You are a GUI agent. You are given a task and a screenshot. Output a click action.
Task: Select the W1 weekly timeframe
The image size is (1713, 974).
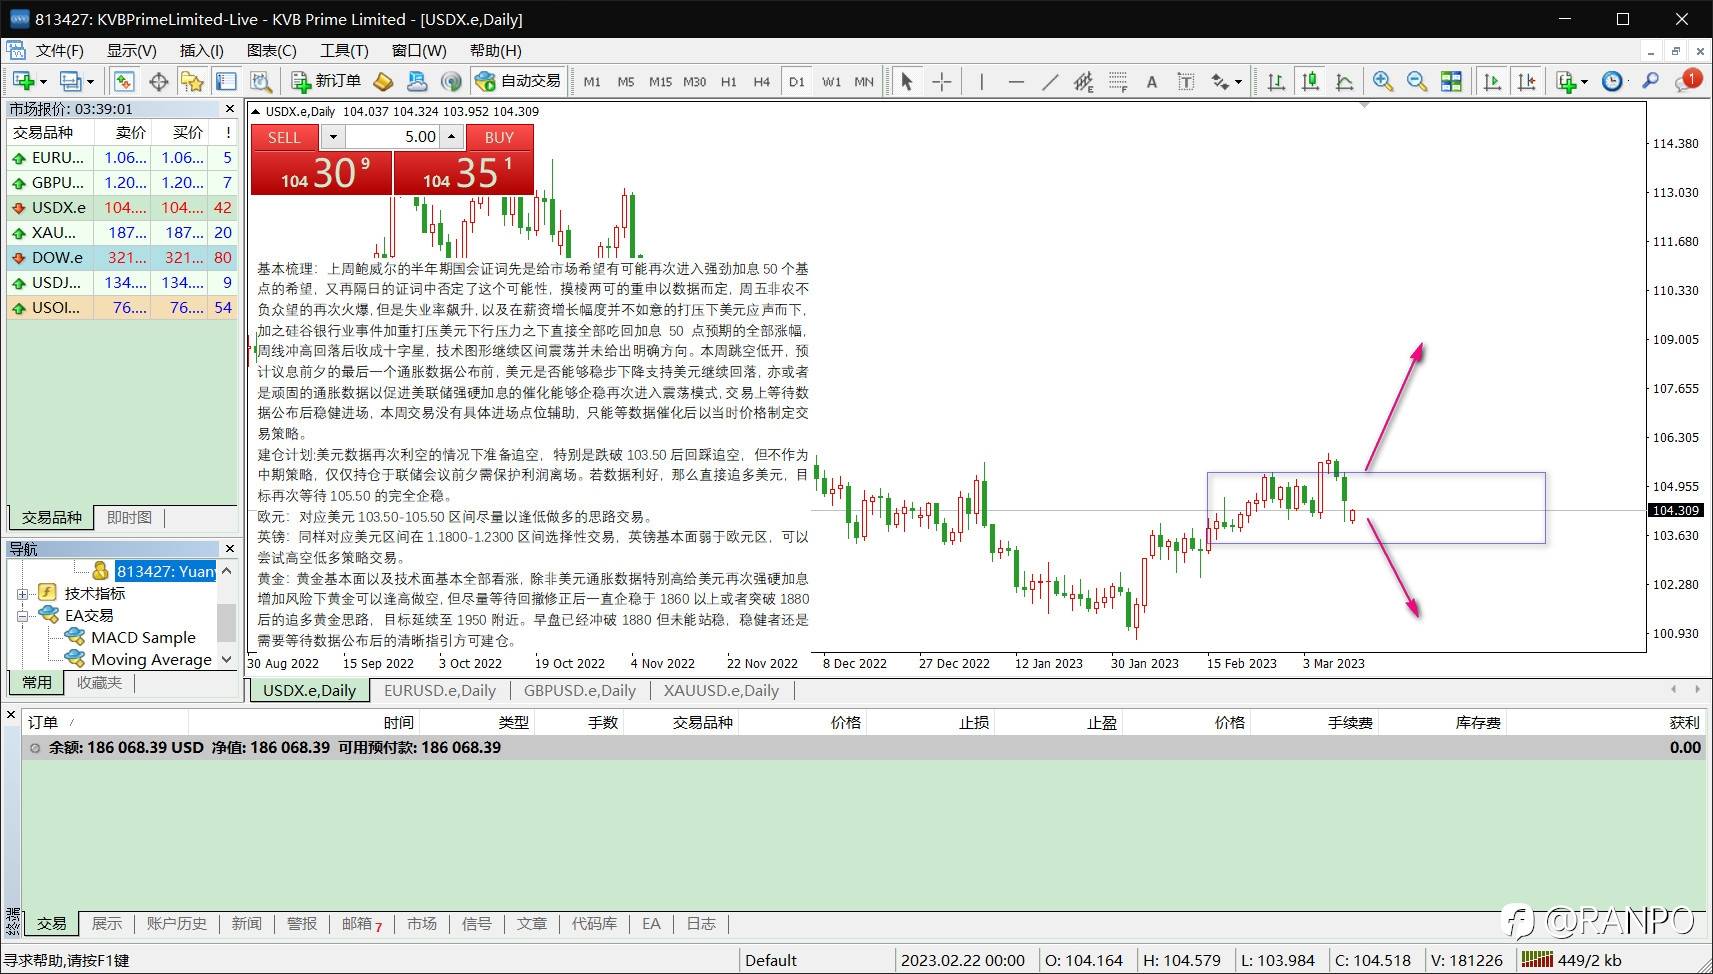pyautogui.click(x=831, y=82)
